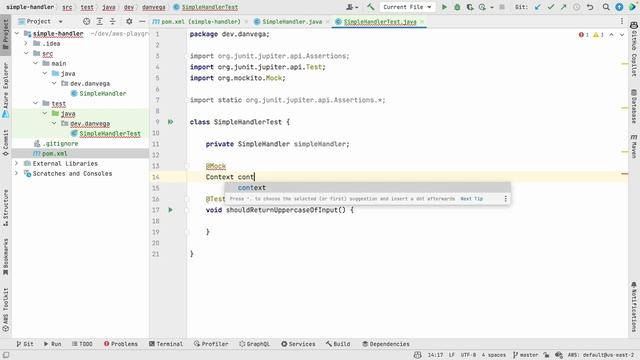Screen dimensions: 640x360
Task: Open the GraphQL tool window
Action: pos(254,344)
